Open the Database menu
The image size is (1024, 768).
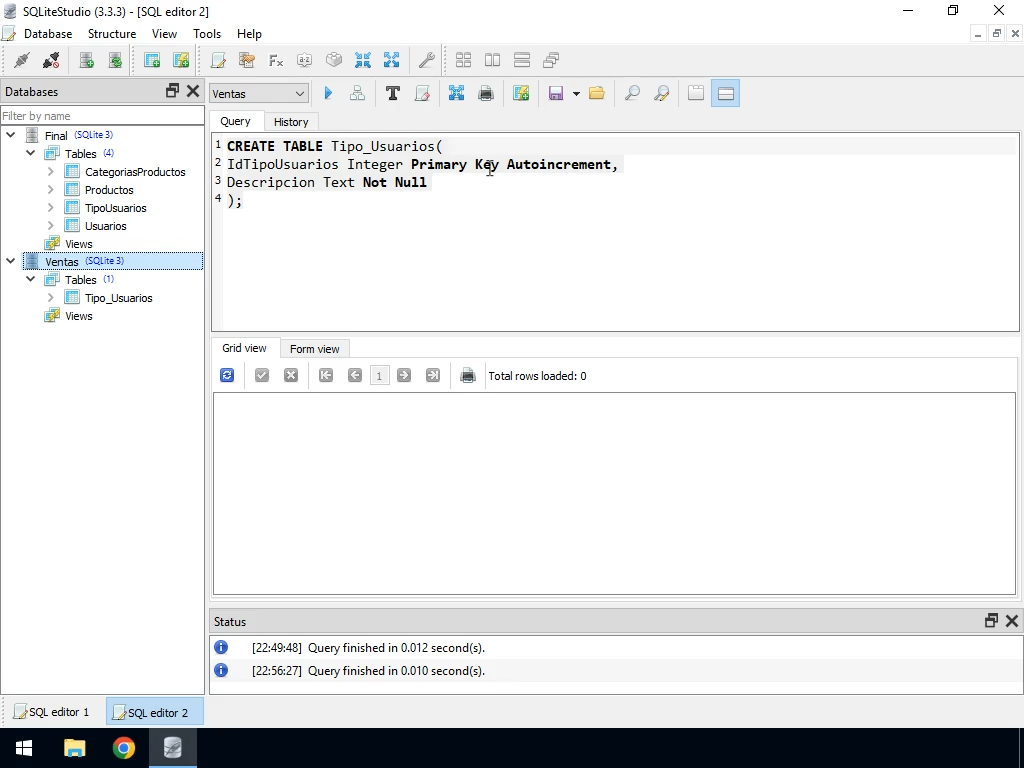48,33
